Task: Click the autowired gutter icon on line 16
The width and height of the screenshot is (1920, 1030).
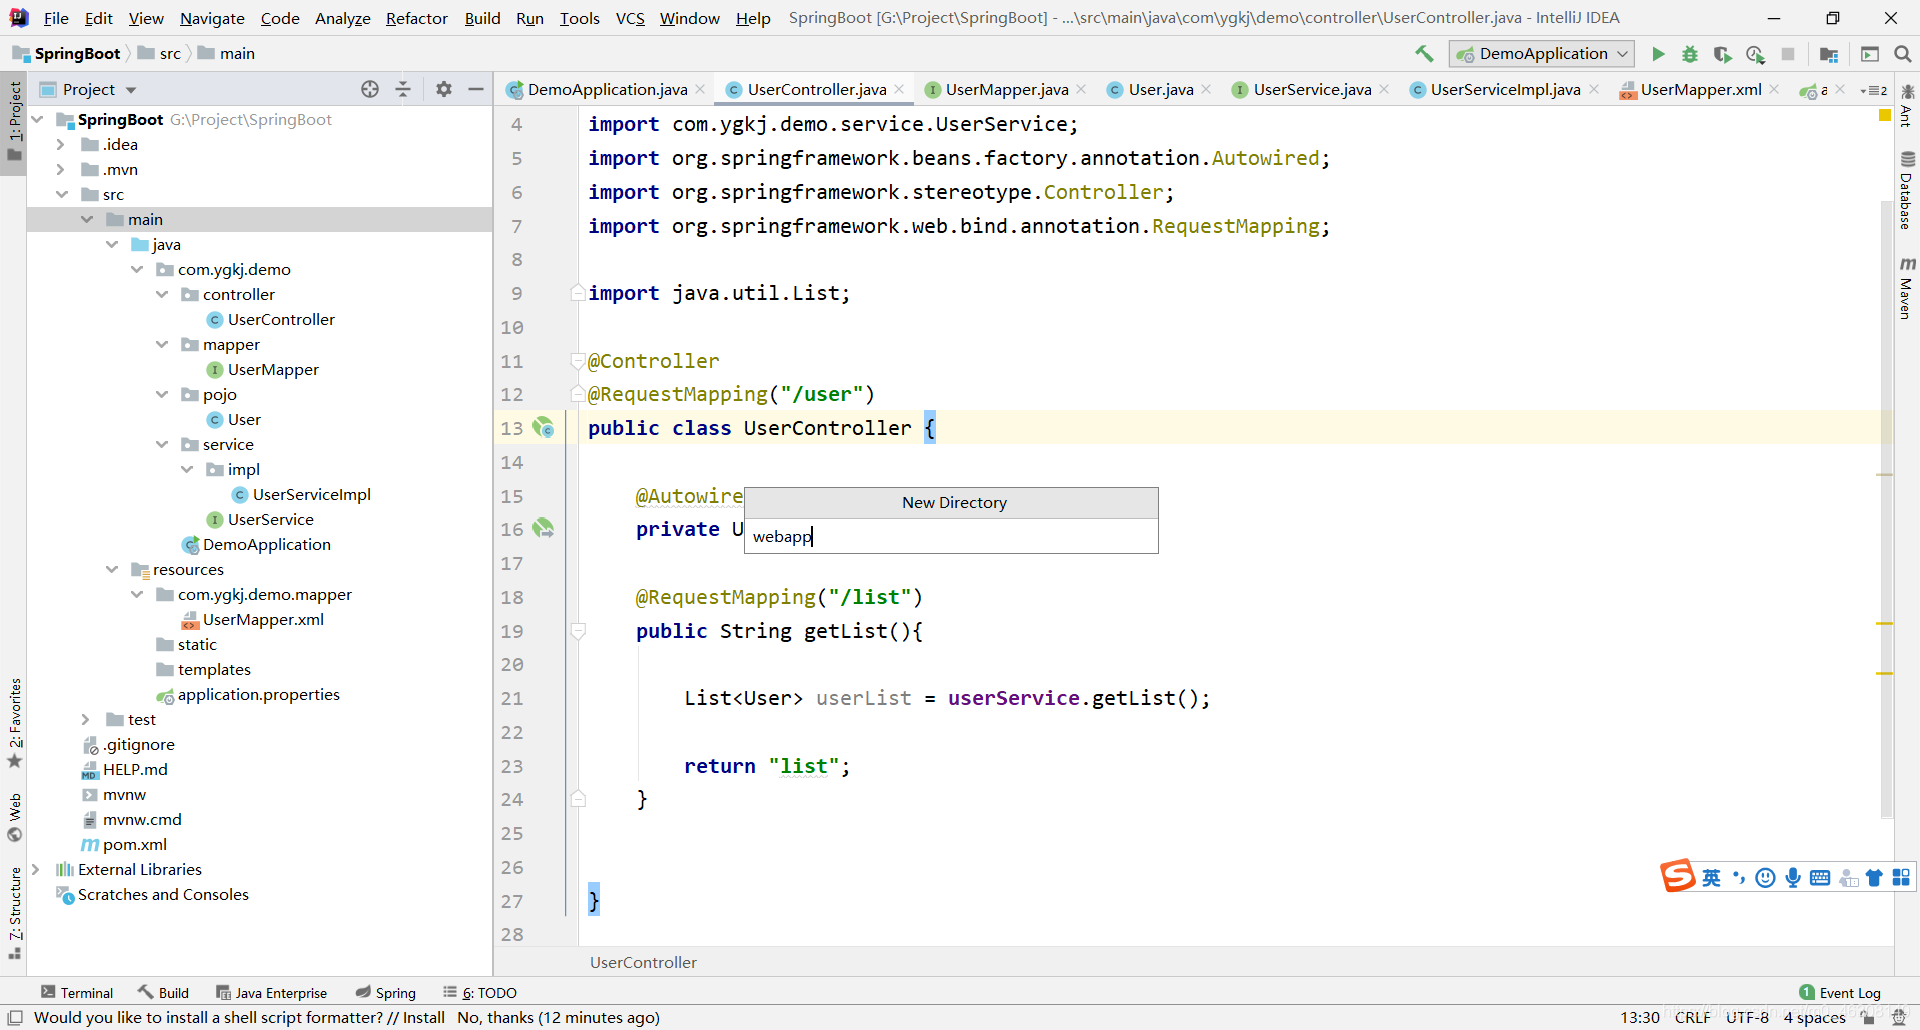Action: (x=543, y=529)
